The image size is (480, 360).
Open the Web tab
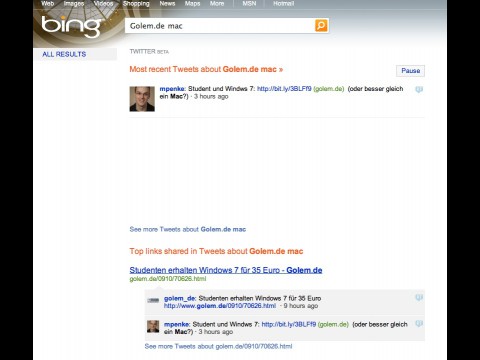(x=48, y=4)
